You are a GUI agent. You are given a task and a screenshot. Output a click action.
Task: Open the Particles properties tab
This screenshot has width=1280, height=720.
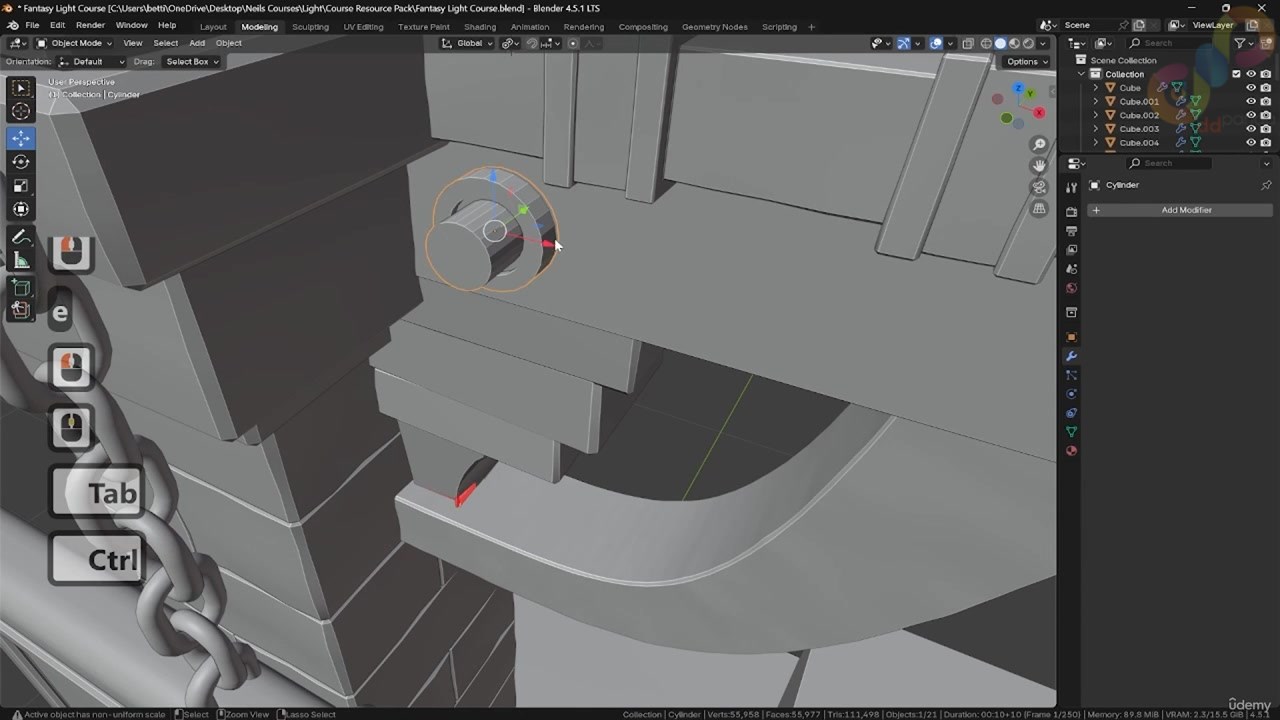[1071, 375]
